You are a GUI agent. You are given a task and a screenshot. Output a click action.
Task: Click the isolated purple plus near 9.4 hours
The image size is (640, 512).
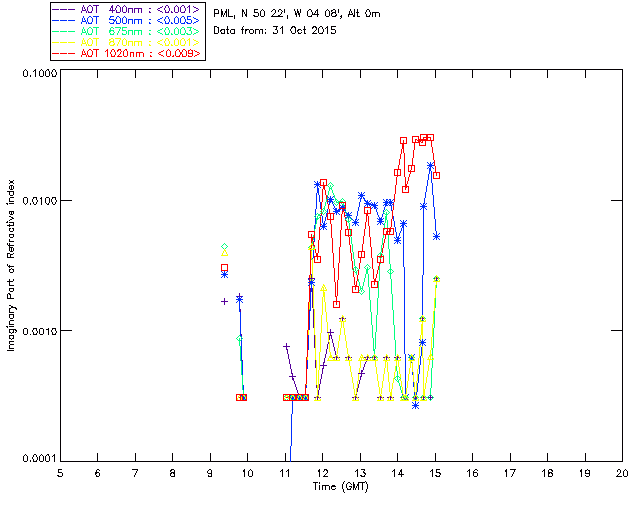pyautogui.click(x=224, y=301)
